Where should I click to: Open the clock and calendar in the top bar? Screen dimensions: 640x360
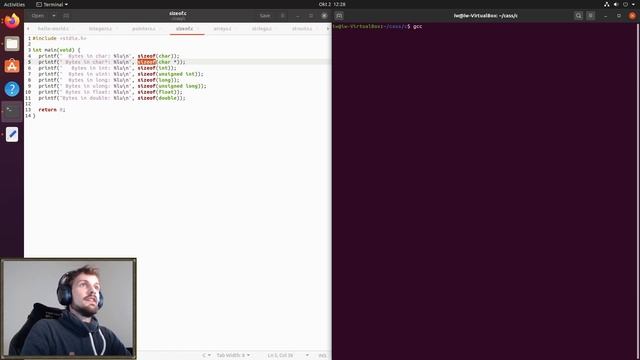332,4
